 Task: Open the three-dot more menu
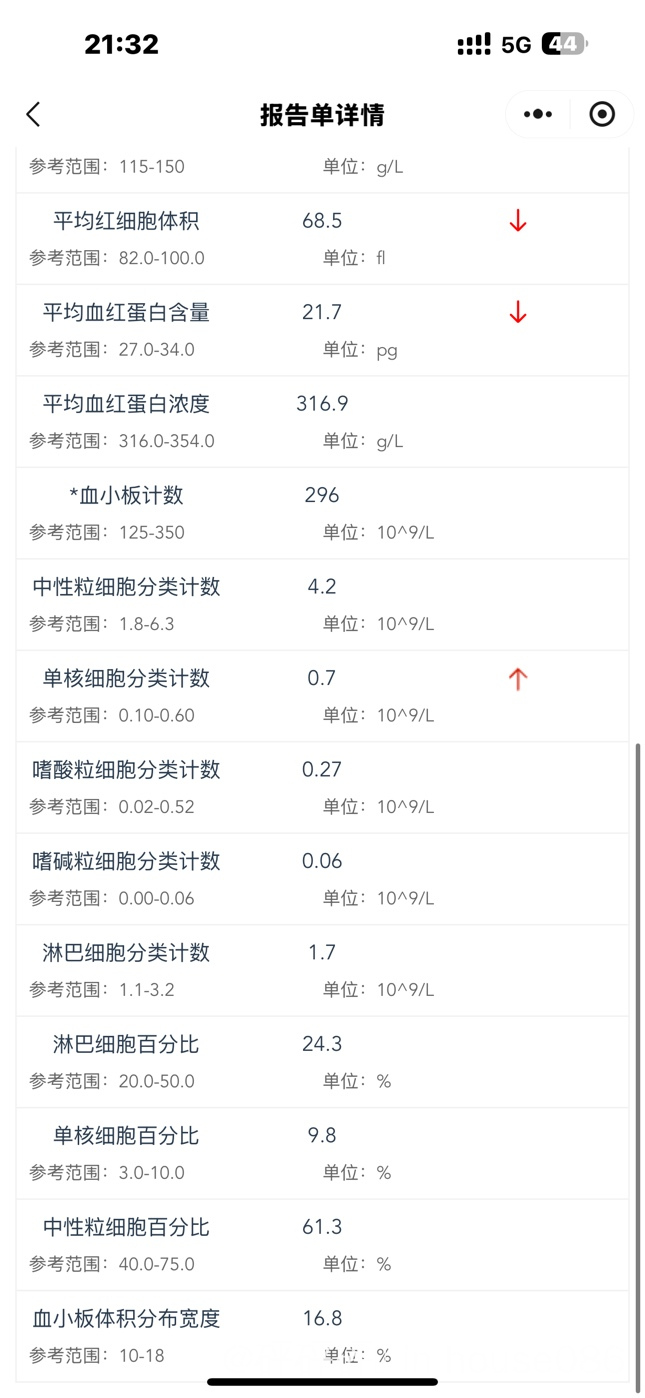(x=538, y=115)
